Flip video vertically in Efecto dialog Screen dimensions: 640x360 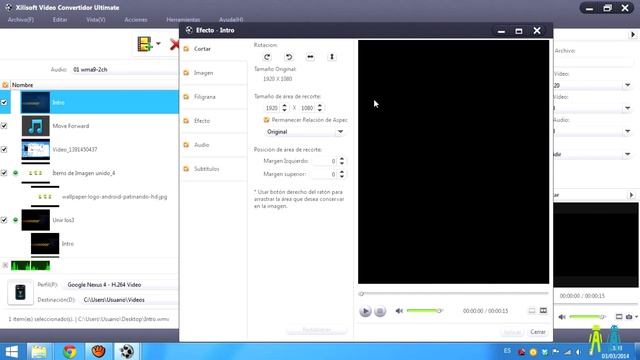coord(332,57)
